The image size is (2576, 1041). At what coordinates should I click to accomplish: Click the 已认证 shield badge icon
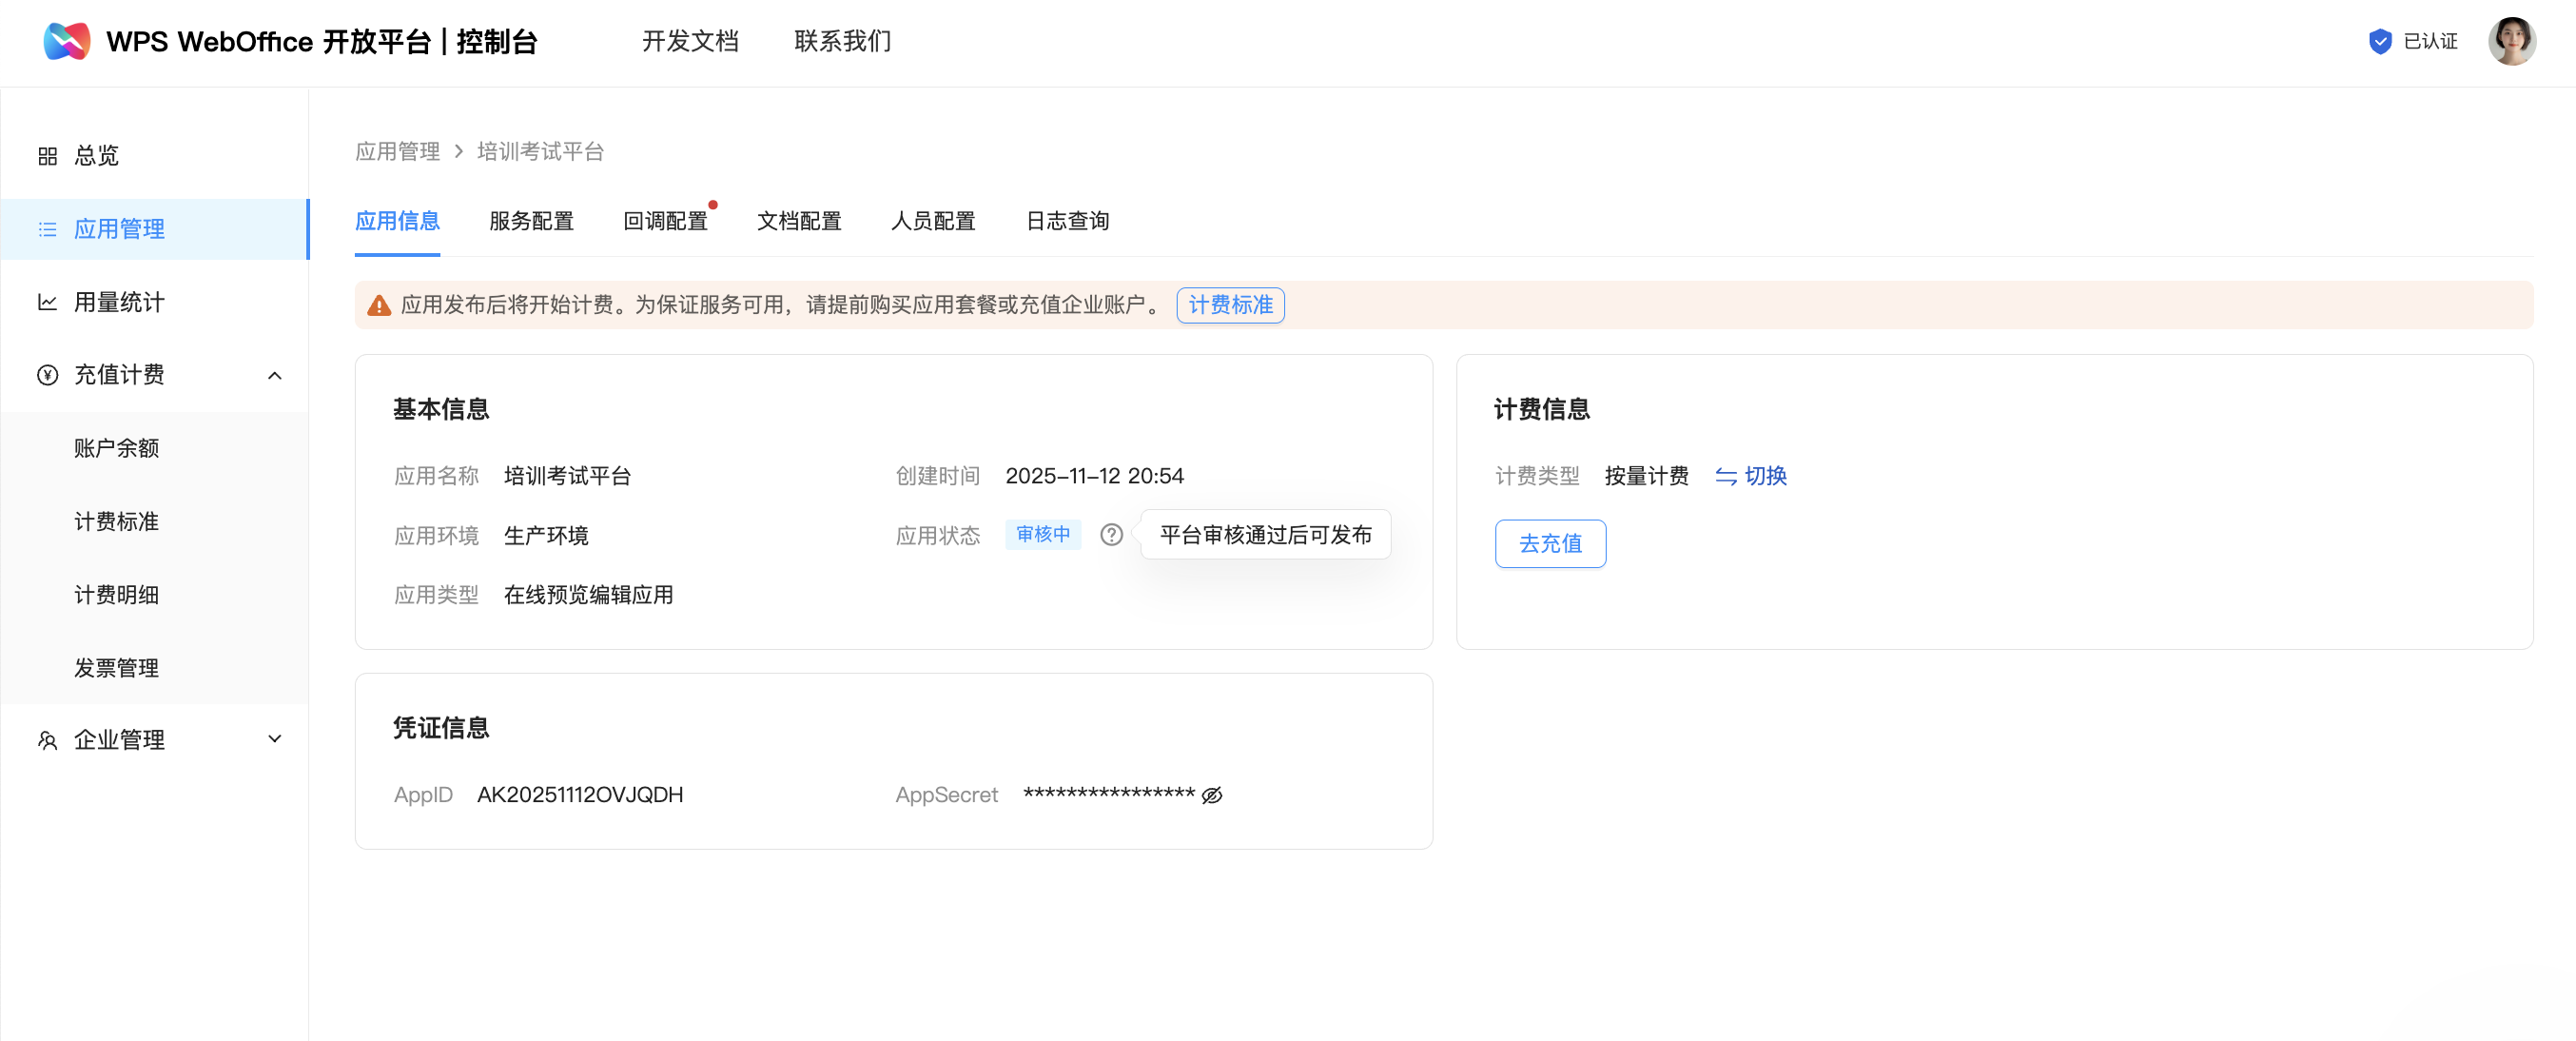coord(2380,41)
